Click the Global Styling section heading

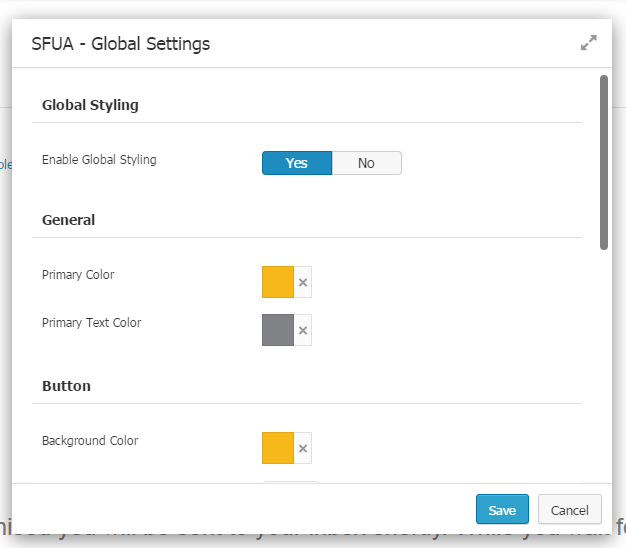point(90,105)
